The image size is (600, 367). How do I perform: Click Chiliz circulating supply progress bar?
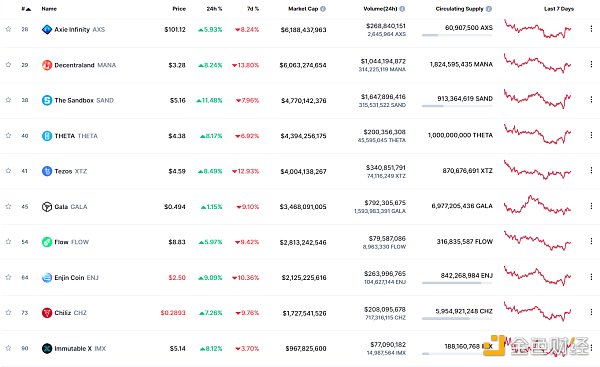point(457,318)
